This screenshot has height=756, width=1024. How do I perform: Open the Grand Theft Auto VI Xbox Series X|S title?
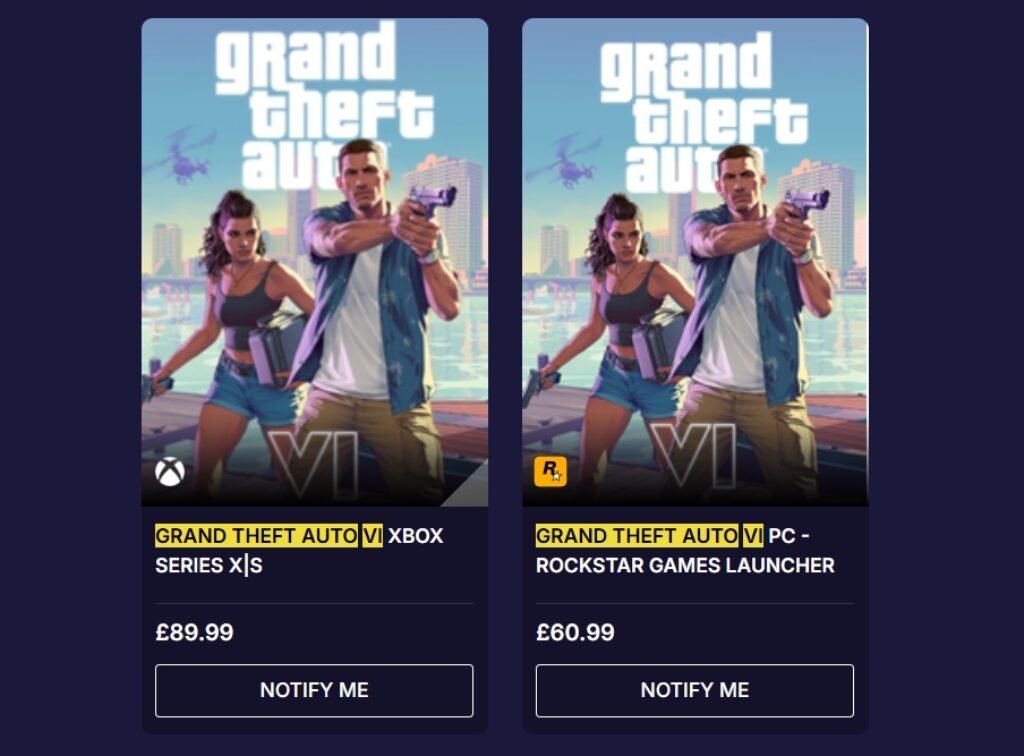coord(299,550)
